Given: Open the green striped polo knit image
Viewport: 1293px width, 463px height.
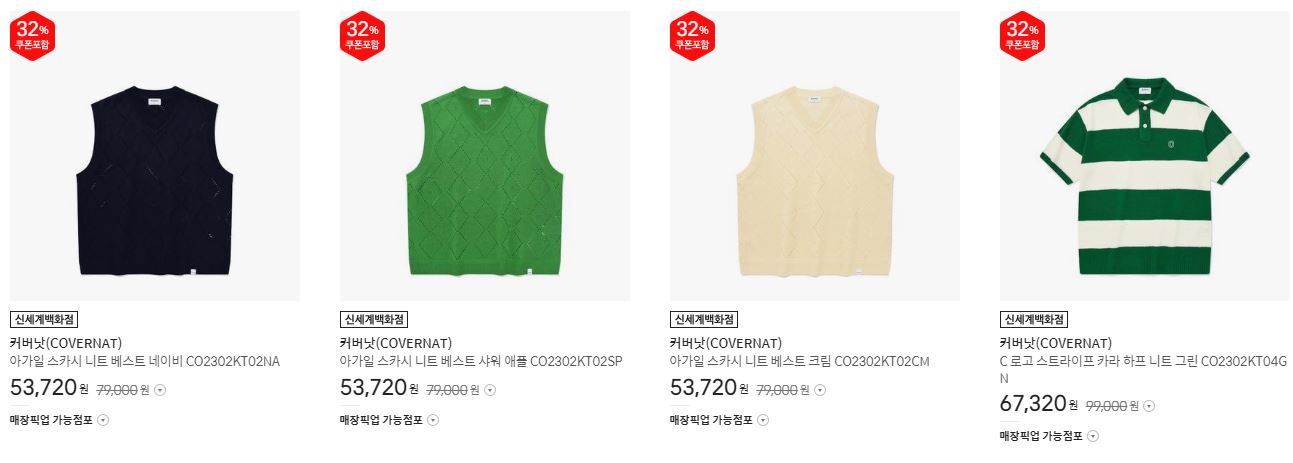Looking at the screenshot, I should click(1145, 156).
